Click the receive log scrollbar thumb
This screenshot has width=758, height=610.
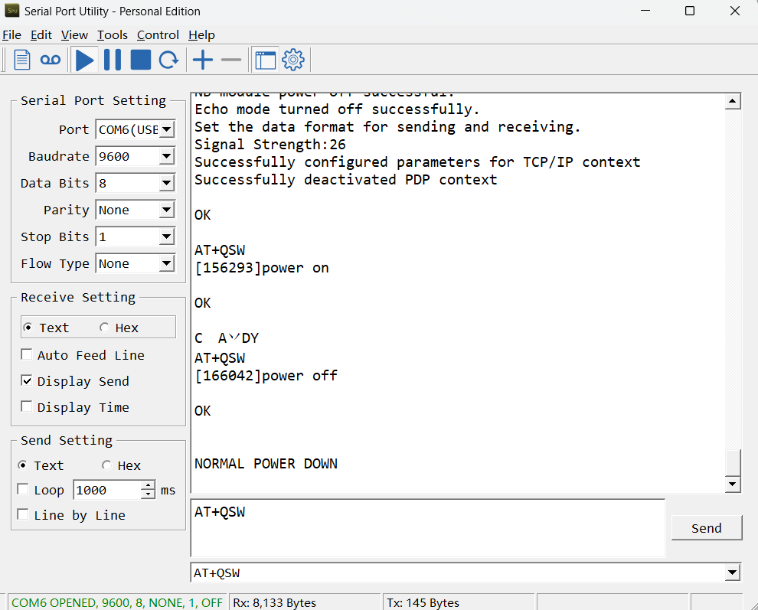tap(733, 463)
